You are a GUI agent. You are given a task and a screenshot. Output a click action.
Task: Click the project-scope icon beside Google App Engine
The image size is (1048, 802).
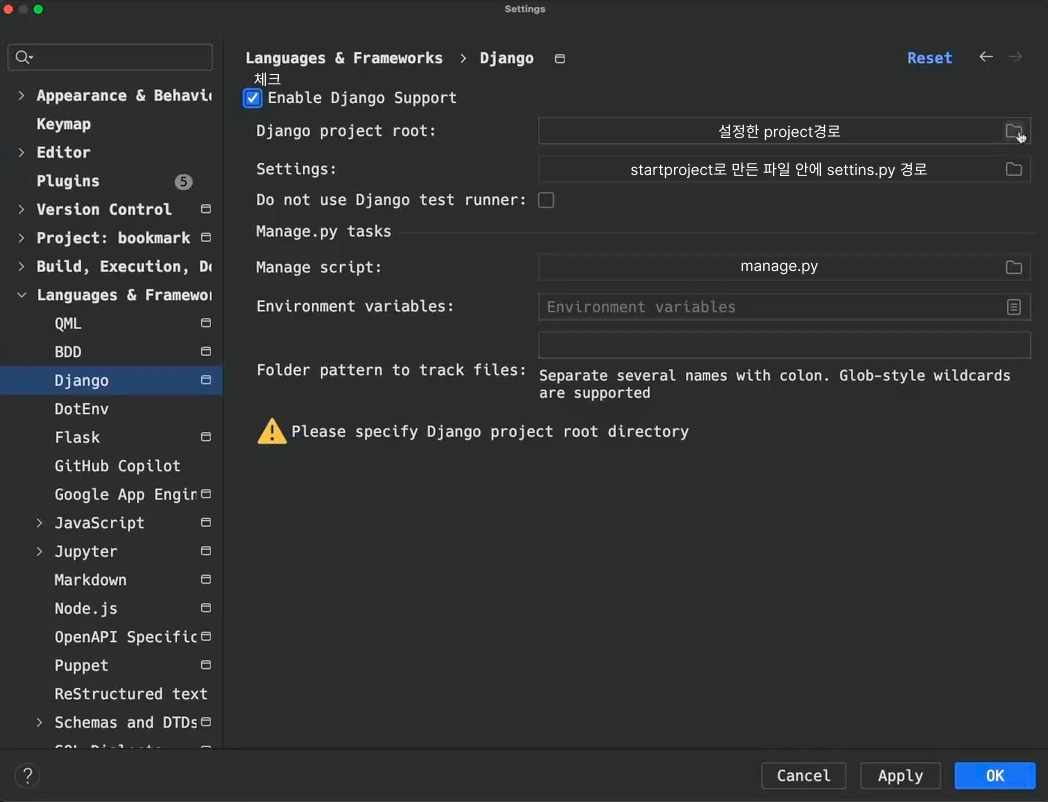[206, 494]
